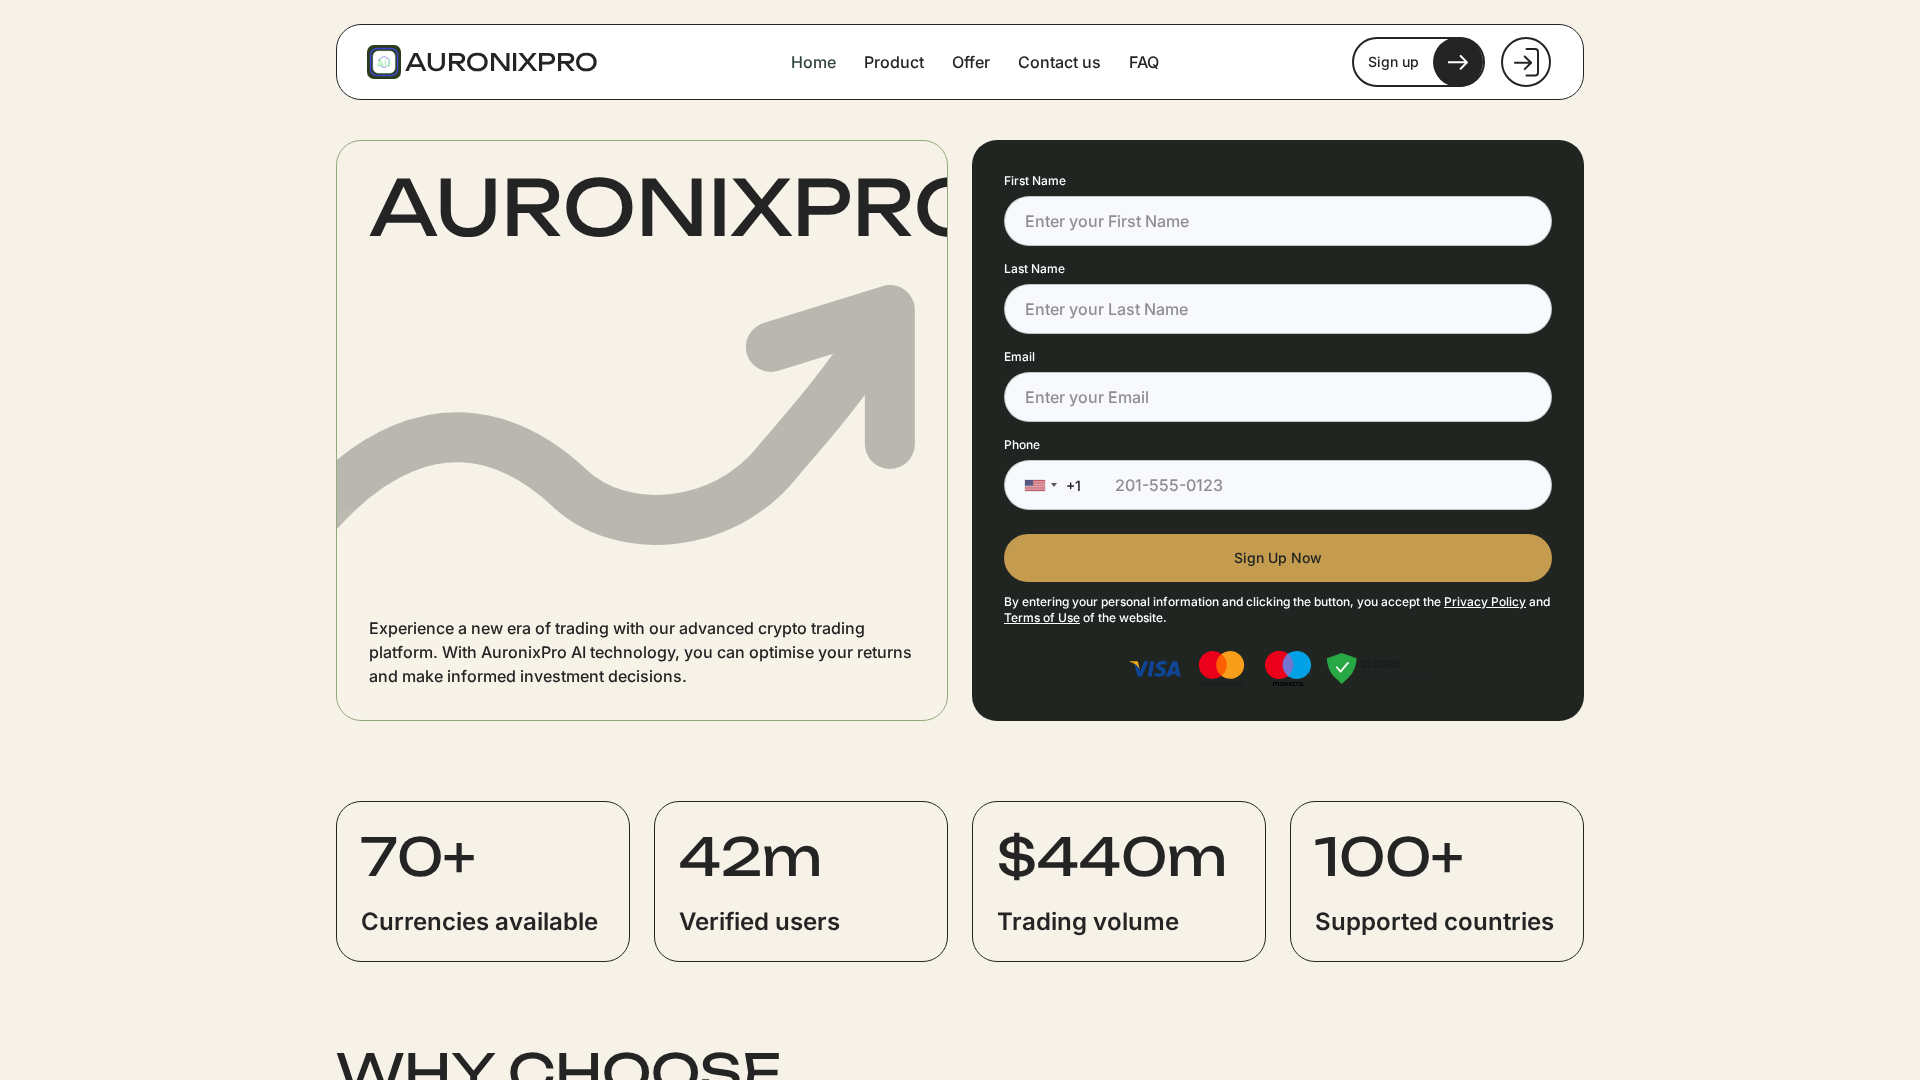Click the Visa logo icon
This screenshot has height=1080, width=1920.
tap(1155, 669)
